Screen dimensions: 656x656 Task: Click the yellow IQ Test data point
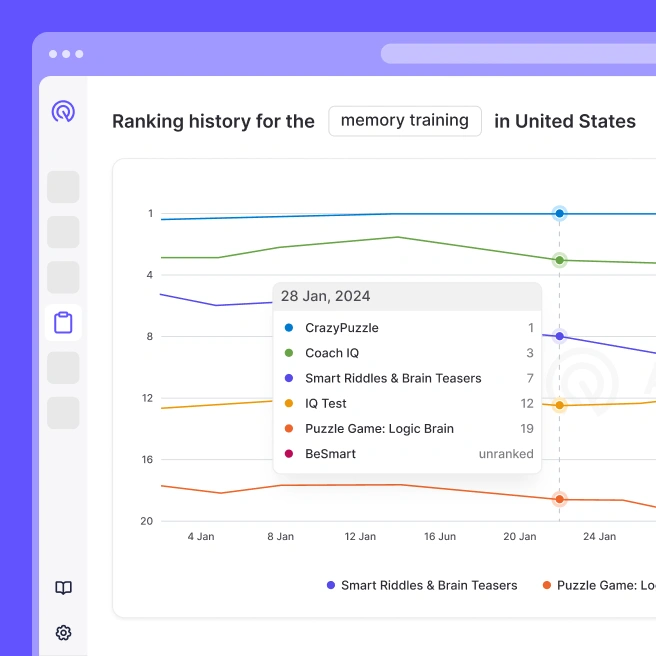pos(559,405)
